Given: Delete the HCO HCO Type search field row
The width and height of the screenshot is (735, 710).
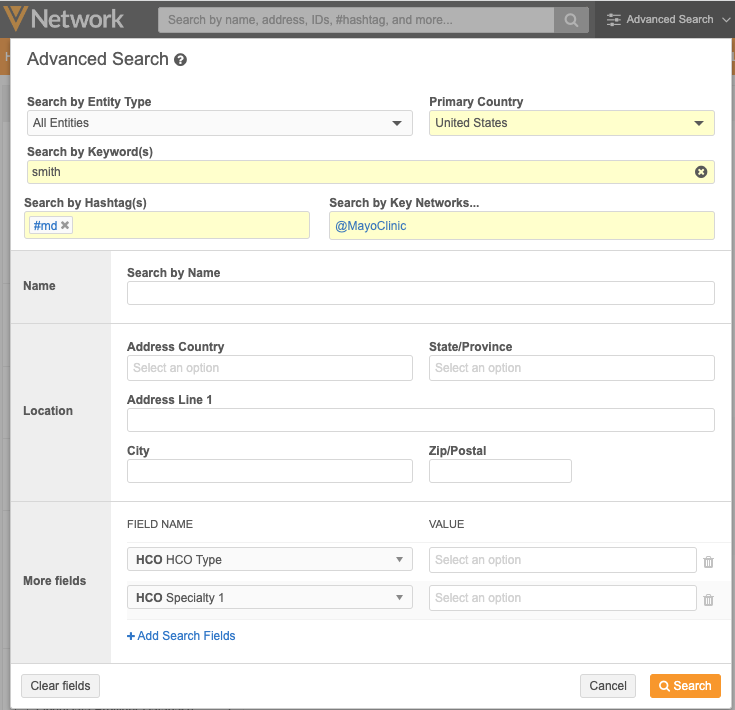Looking at the screenshot, I should tap(708, 562).
